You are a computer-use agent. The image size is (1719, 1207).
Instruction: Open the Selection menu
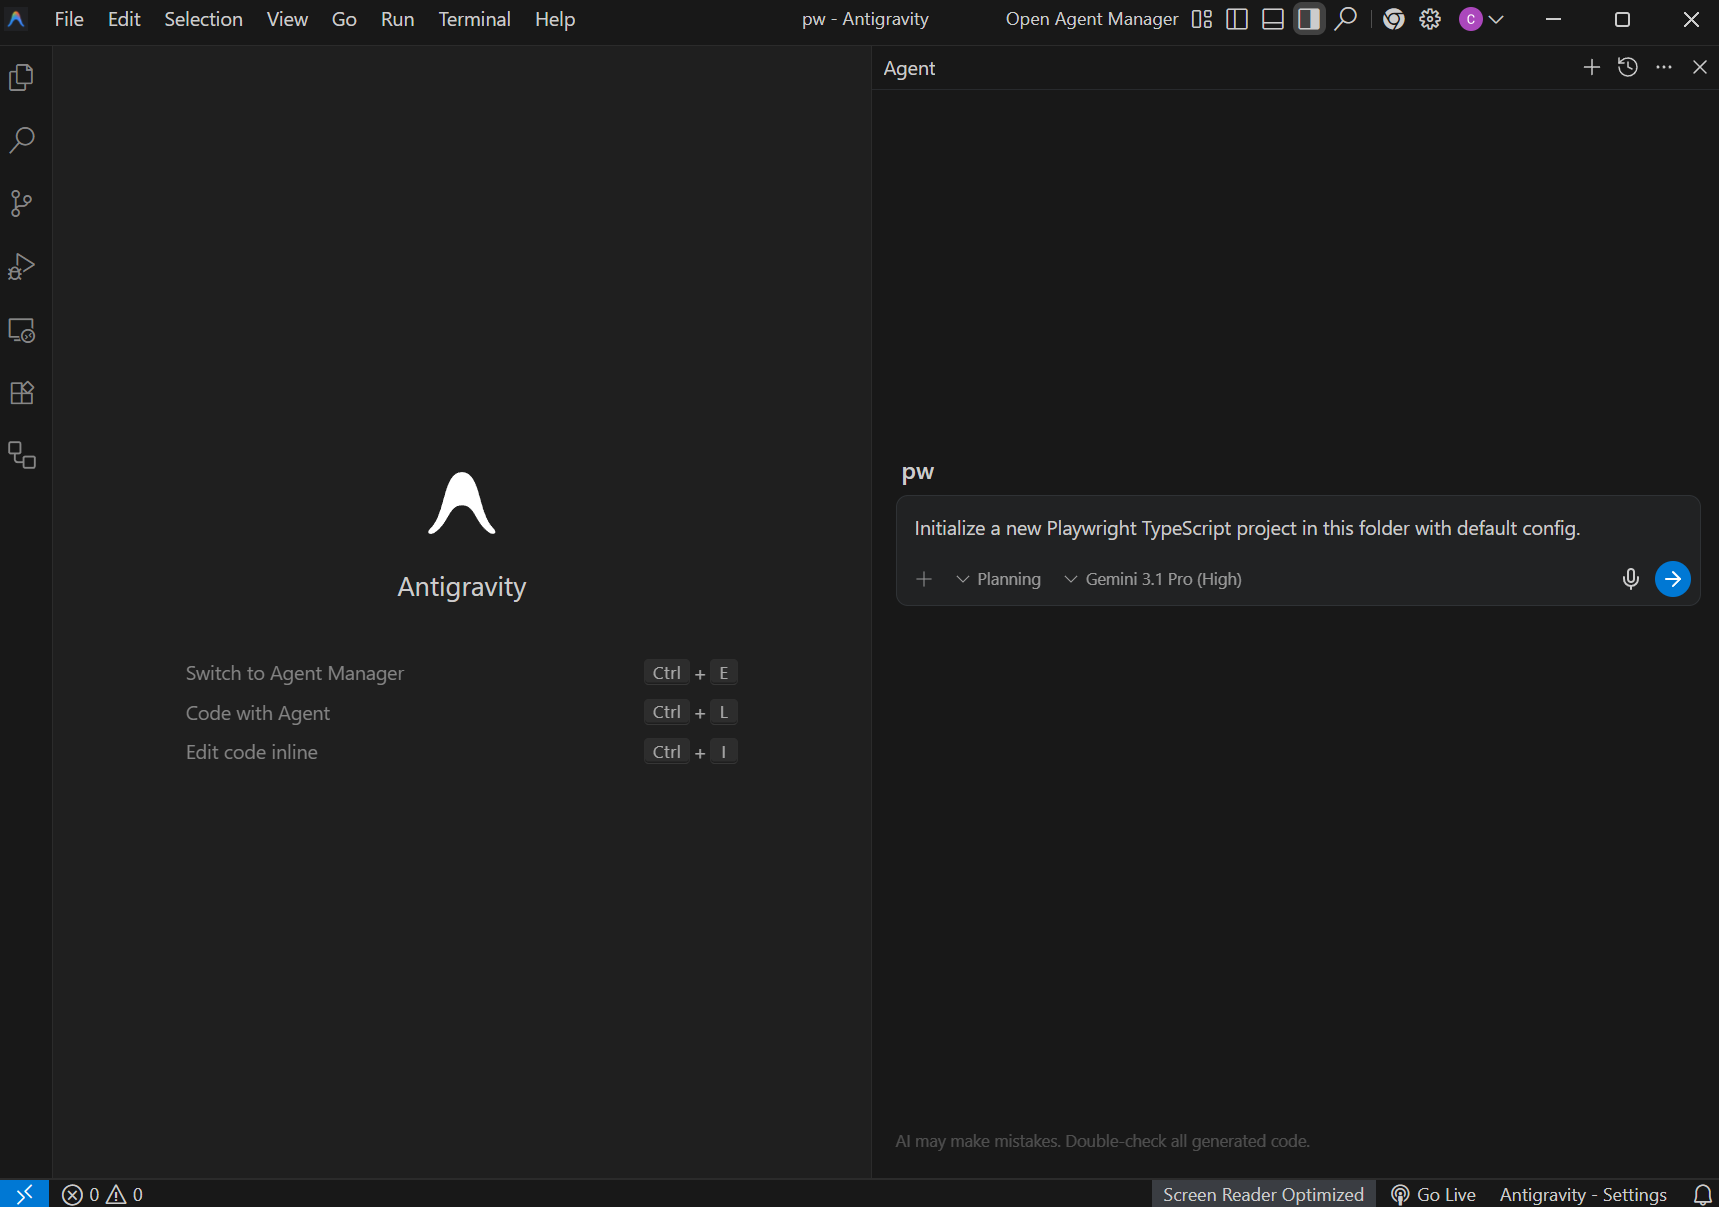[x=203, y=19]
